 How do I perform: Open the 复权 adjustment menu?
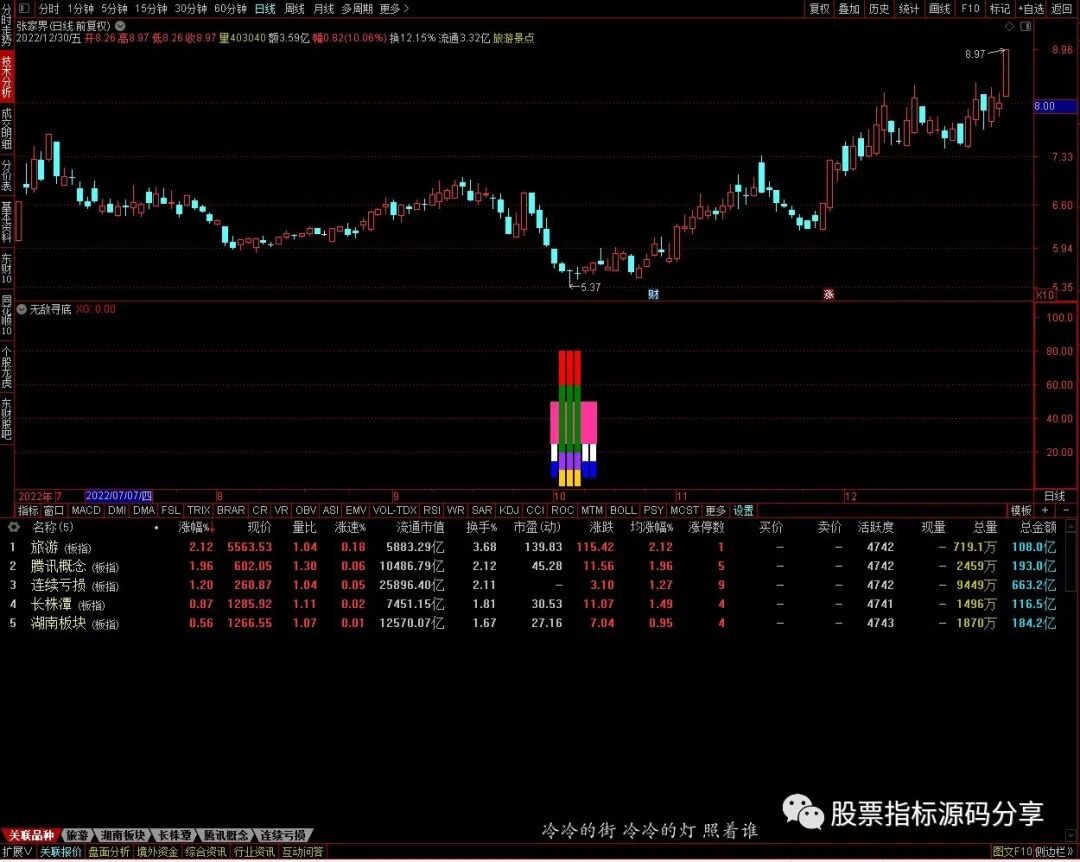tap(819, 9)
